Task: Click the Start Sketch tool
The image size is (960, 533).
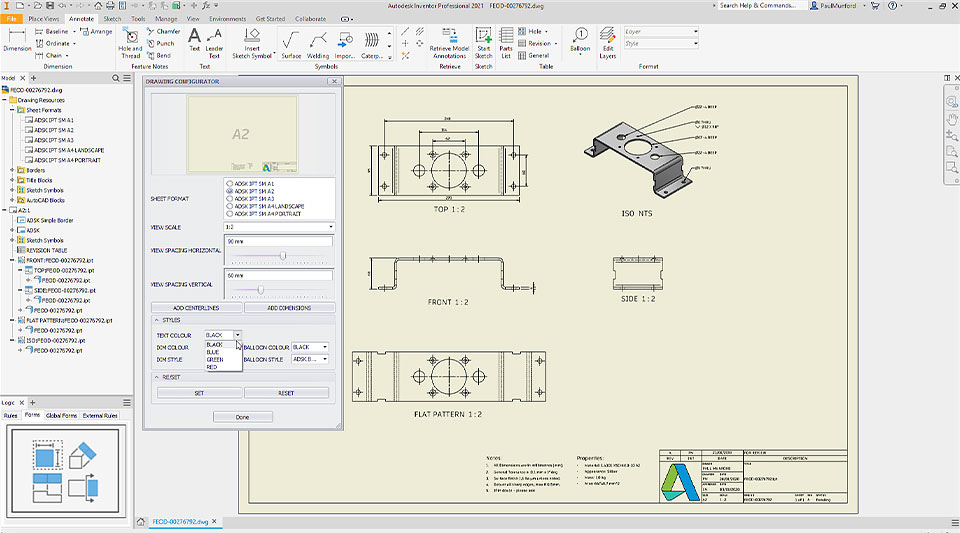Action: pyautogui.click(x=483, y=43)
